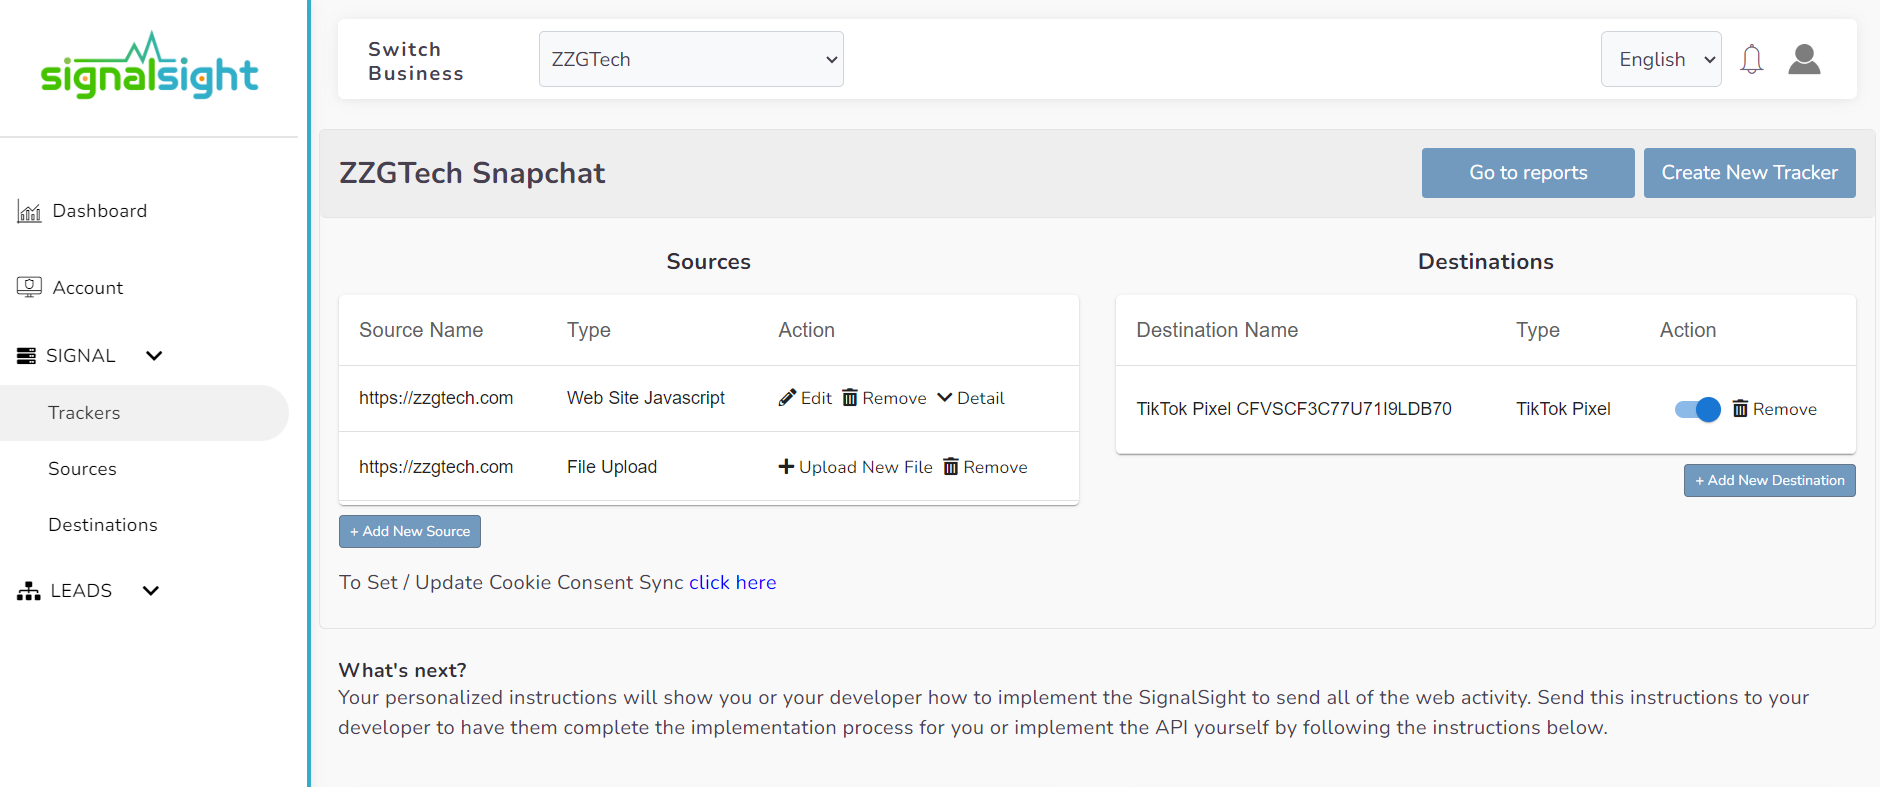1880x787 pixels.
Task: Click the pencil Edit icon for Web Site Javascript
Action: click(x=787, y=398)
